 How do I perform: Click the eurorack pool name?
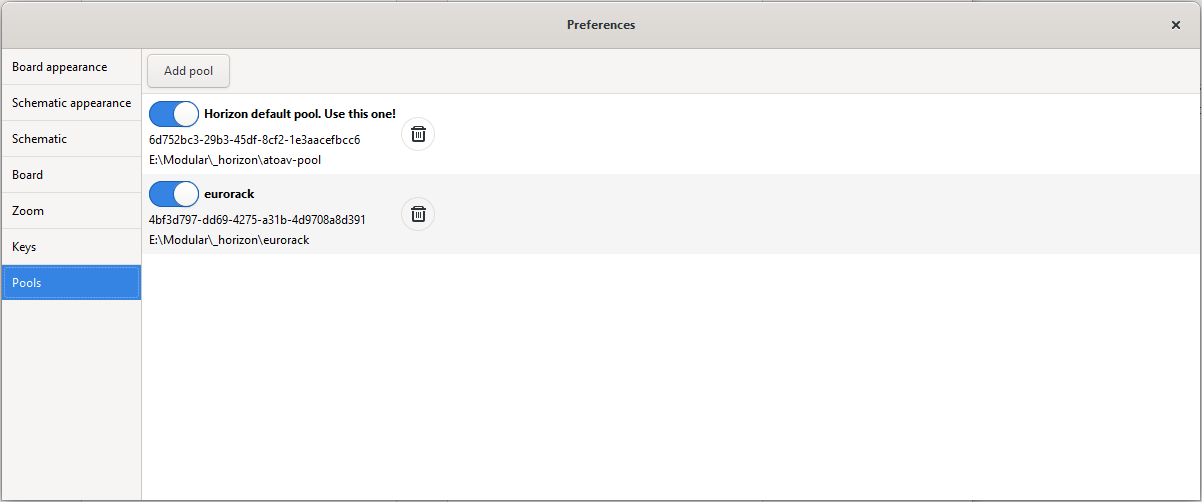[x=236, y=194]
